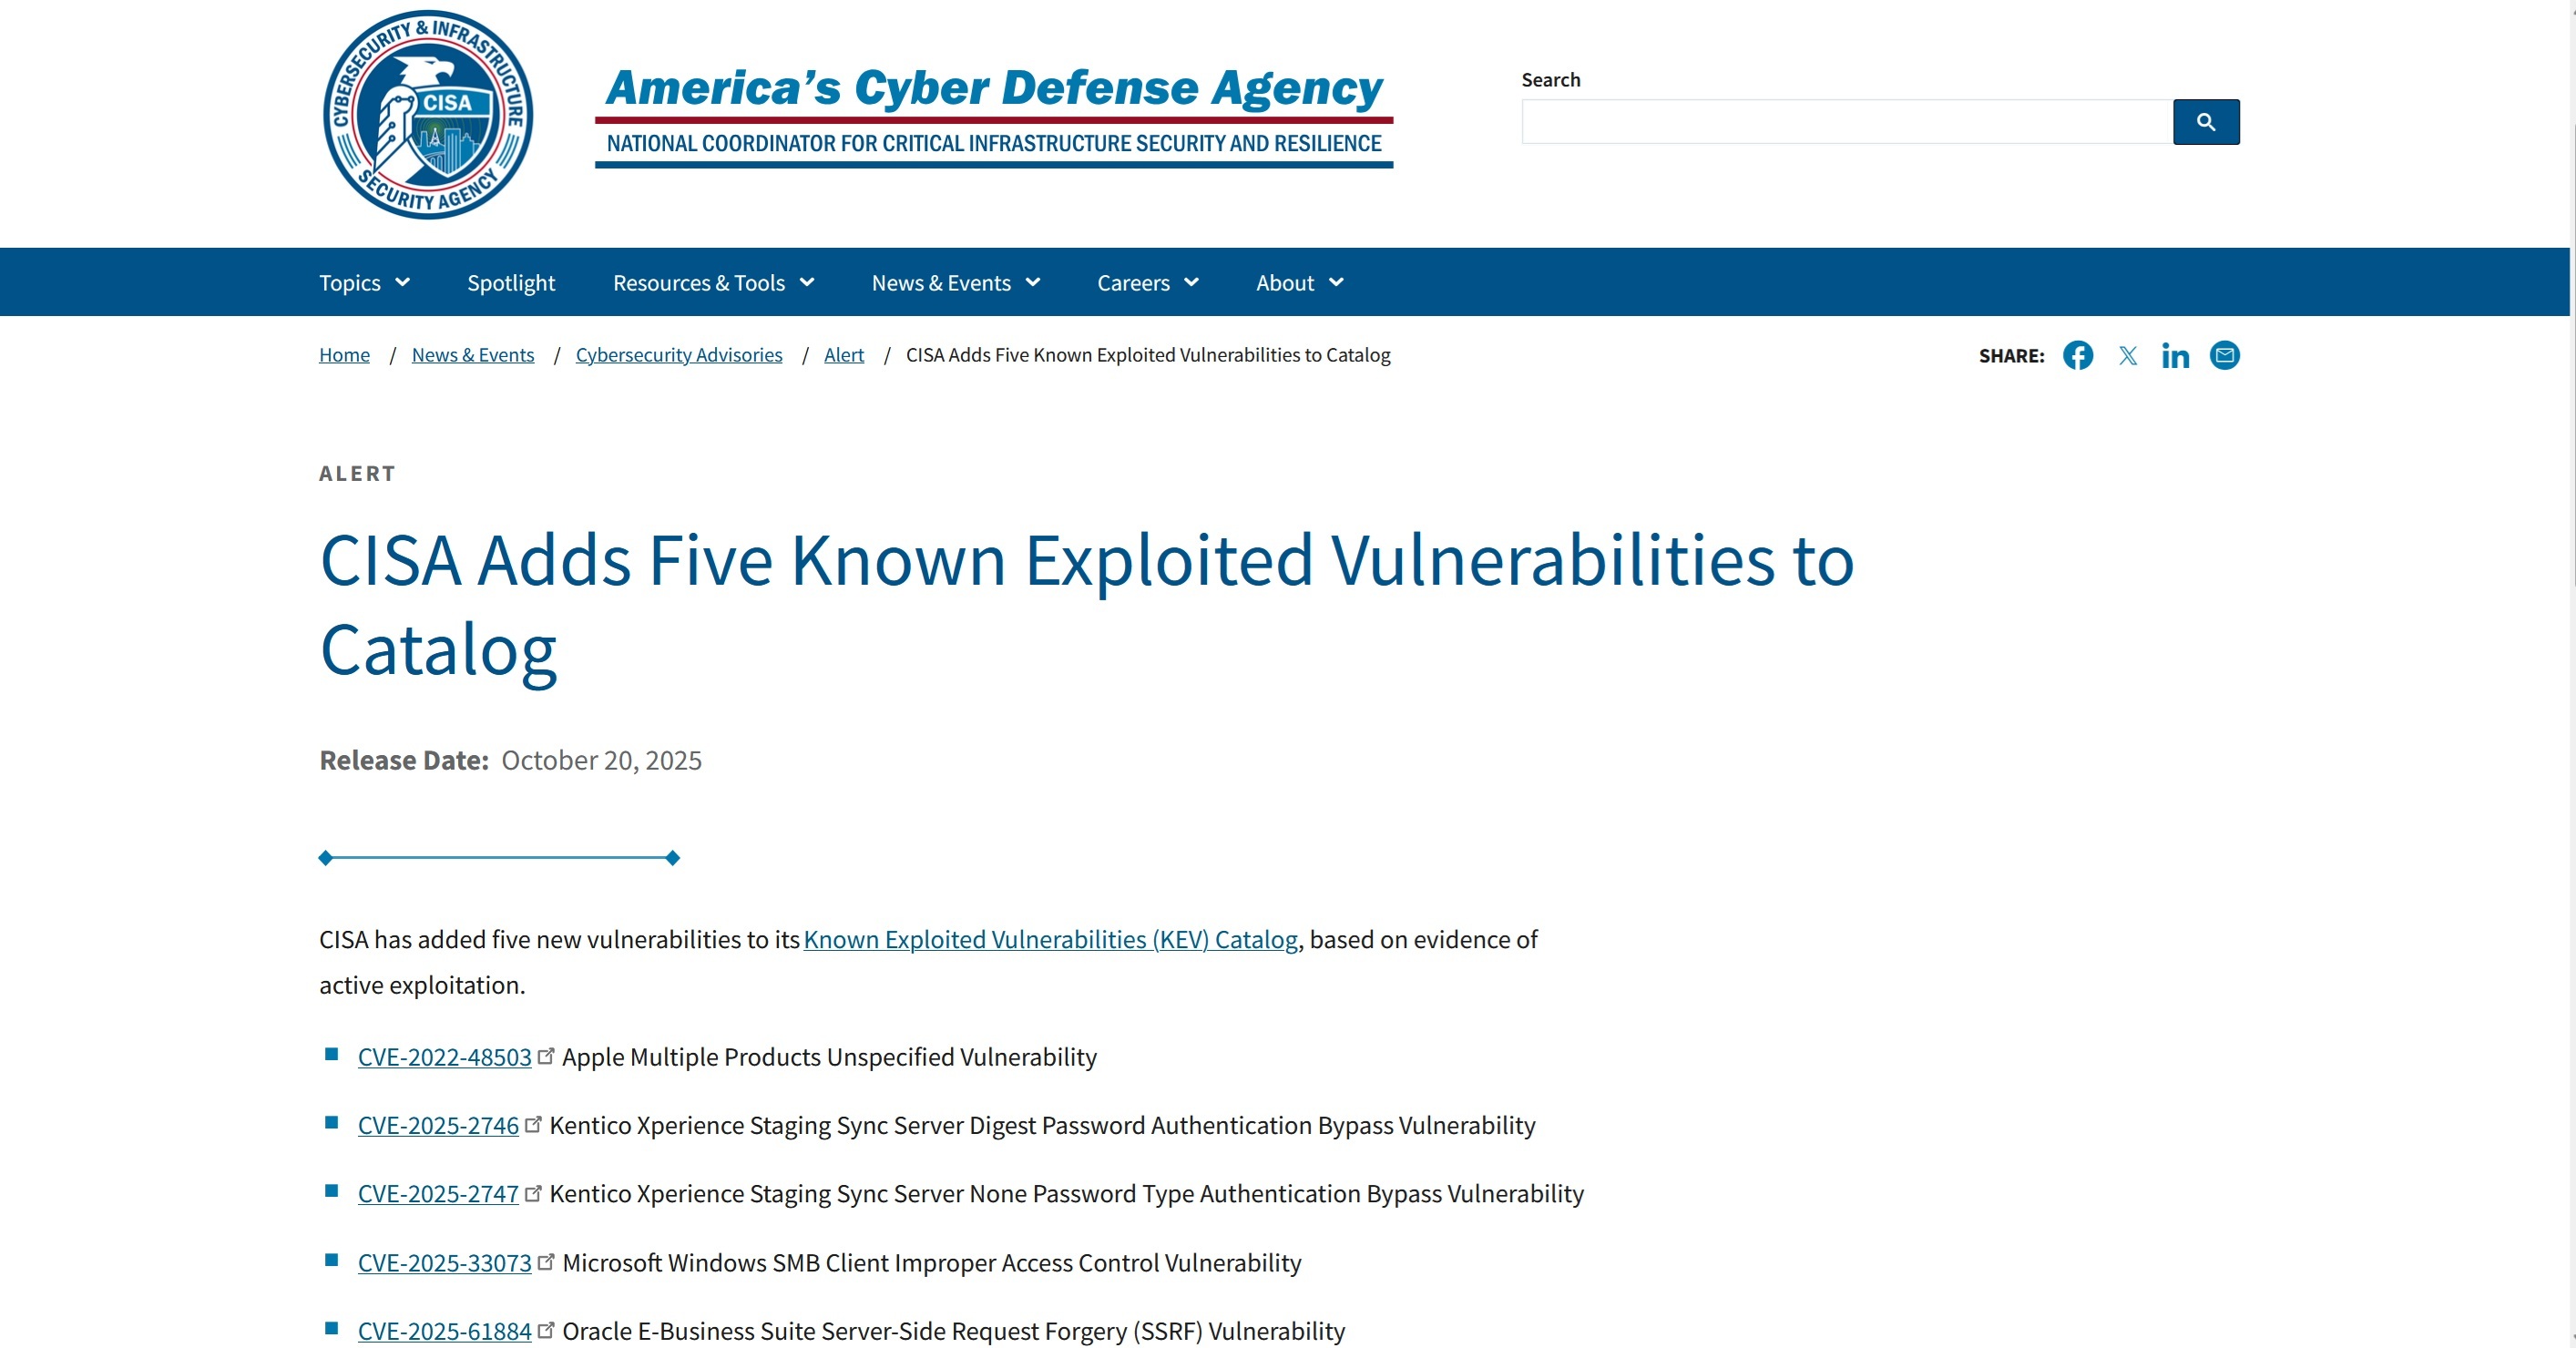This screenshot has width=2576, height=1348.
Task: Expand the Resources & Tools menu
Action: pos(713,283)
